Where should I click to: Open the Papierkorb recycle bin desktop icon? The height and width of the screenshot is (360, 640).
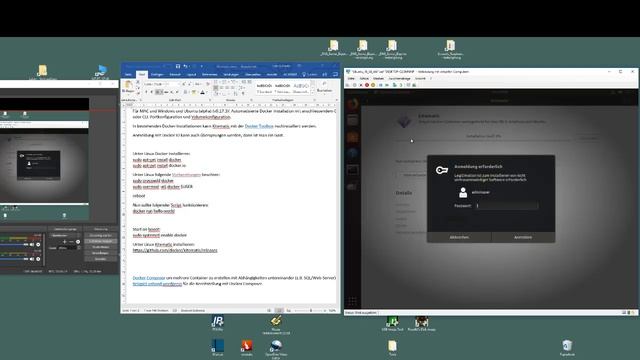[x=567, y=348]
